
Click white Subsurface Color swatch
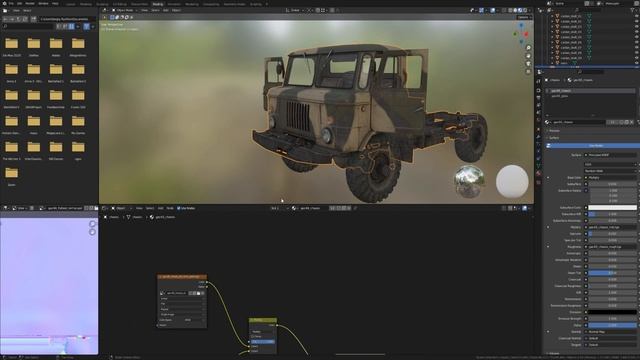tap(612, 208)
